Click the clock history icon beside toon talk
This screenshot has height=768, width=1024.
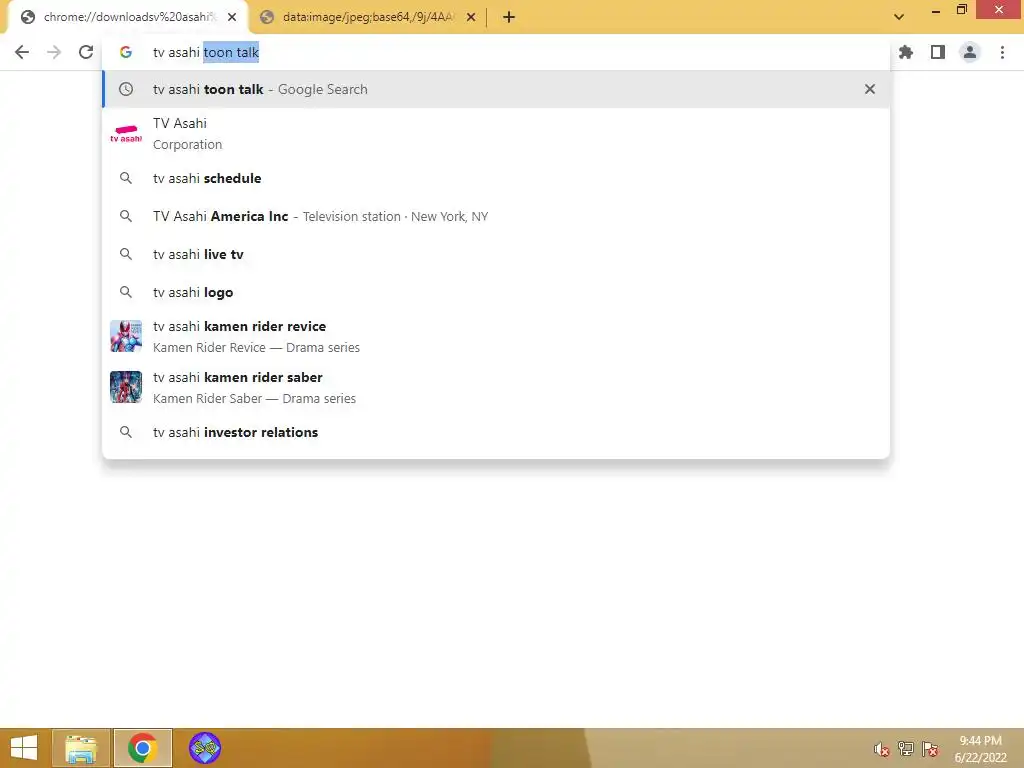126,89
